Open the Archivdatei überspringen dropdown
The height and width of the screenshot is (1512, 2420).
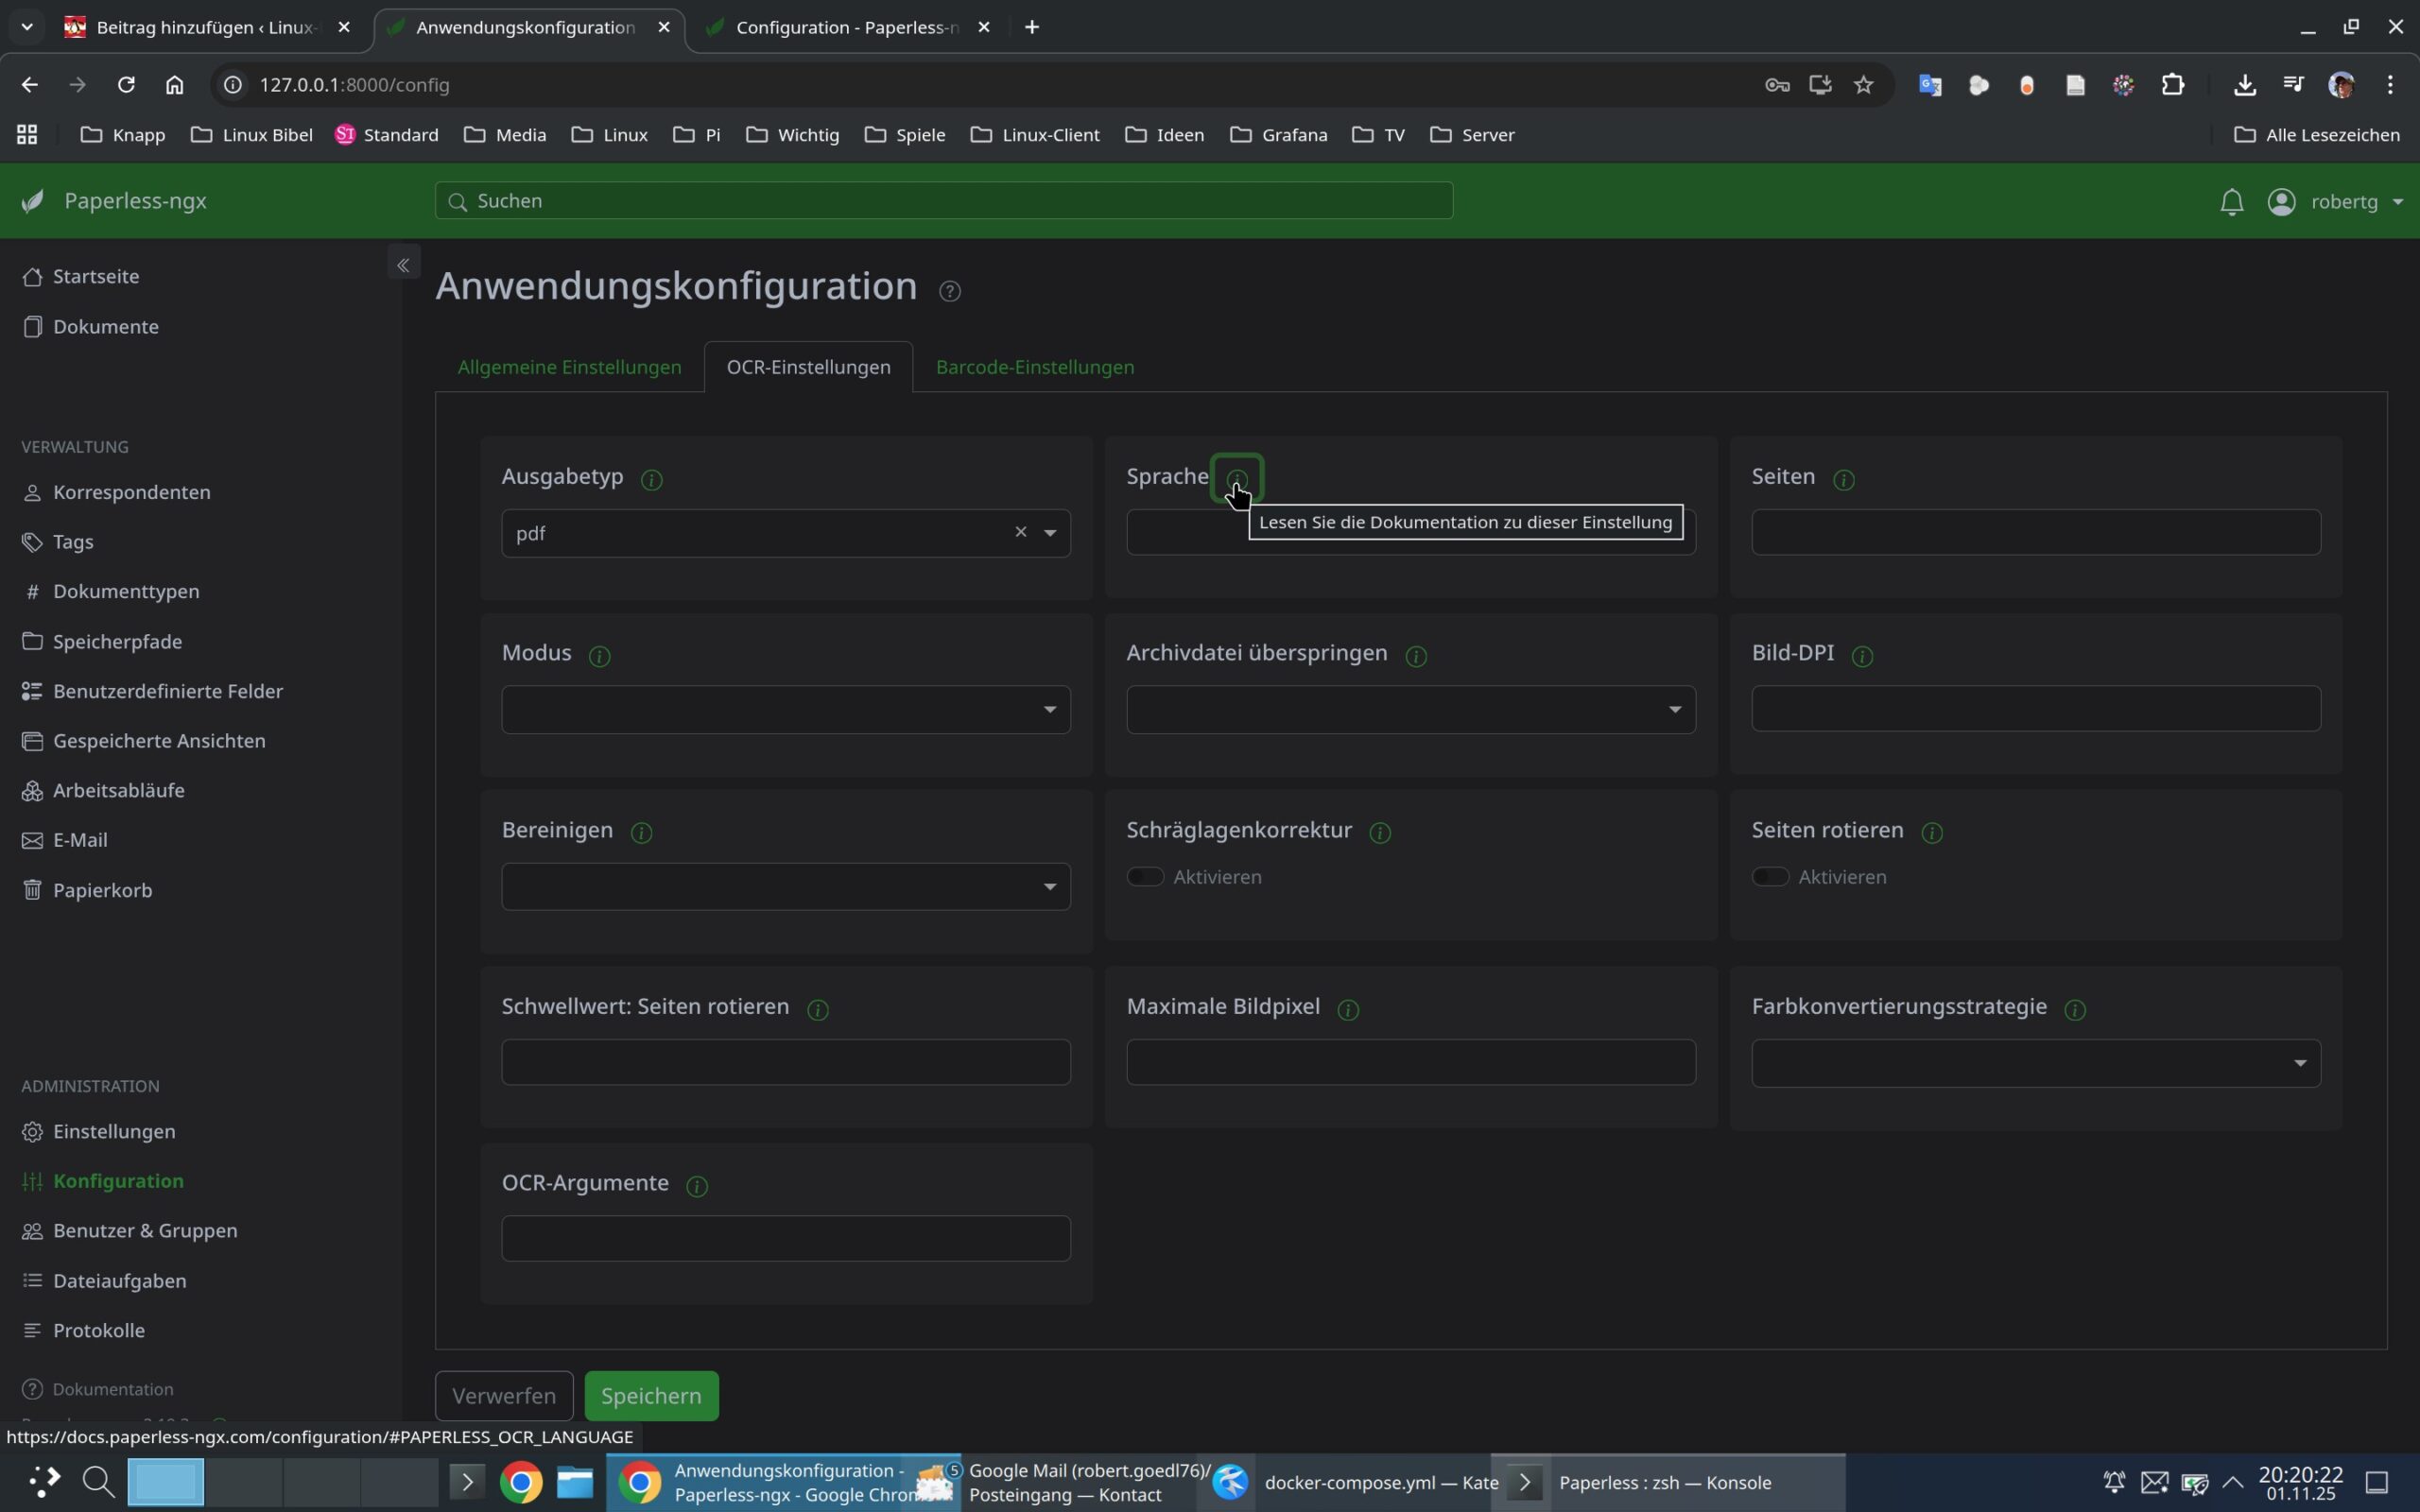click(1410, 710)
